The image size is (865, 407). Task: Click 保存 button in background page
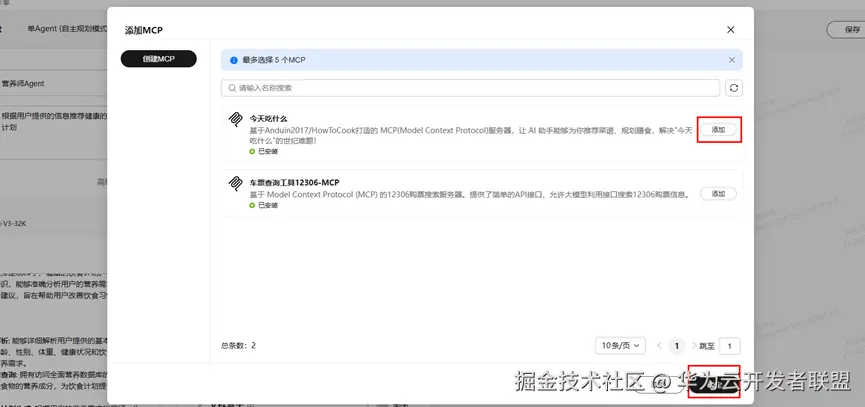point(848,30)
